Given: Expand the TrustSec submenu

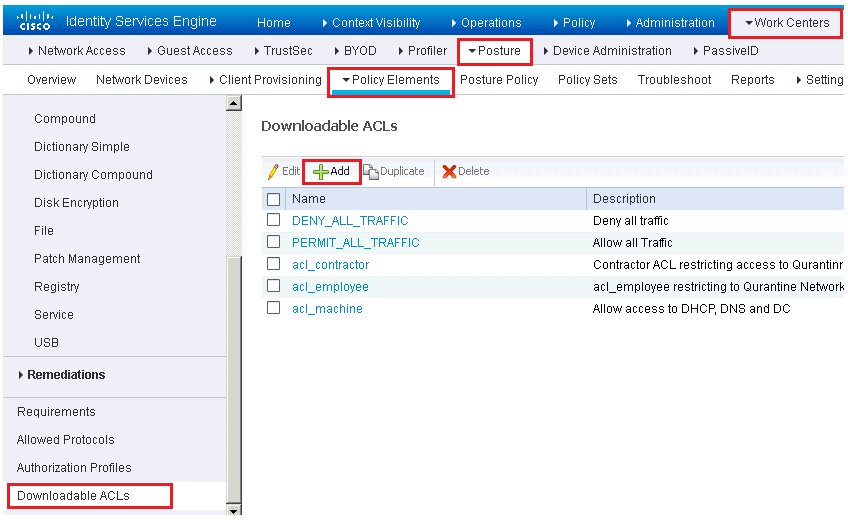Looking at the screenshot, I should (283, 51).
